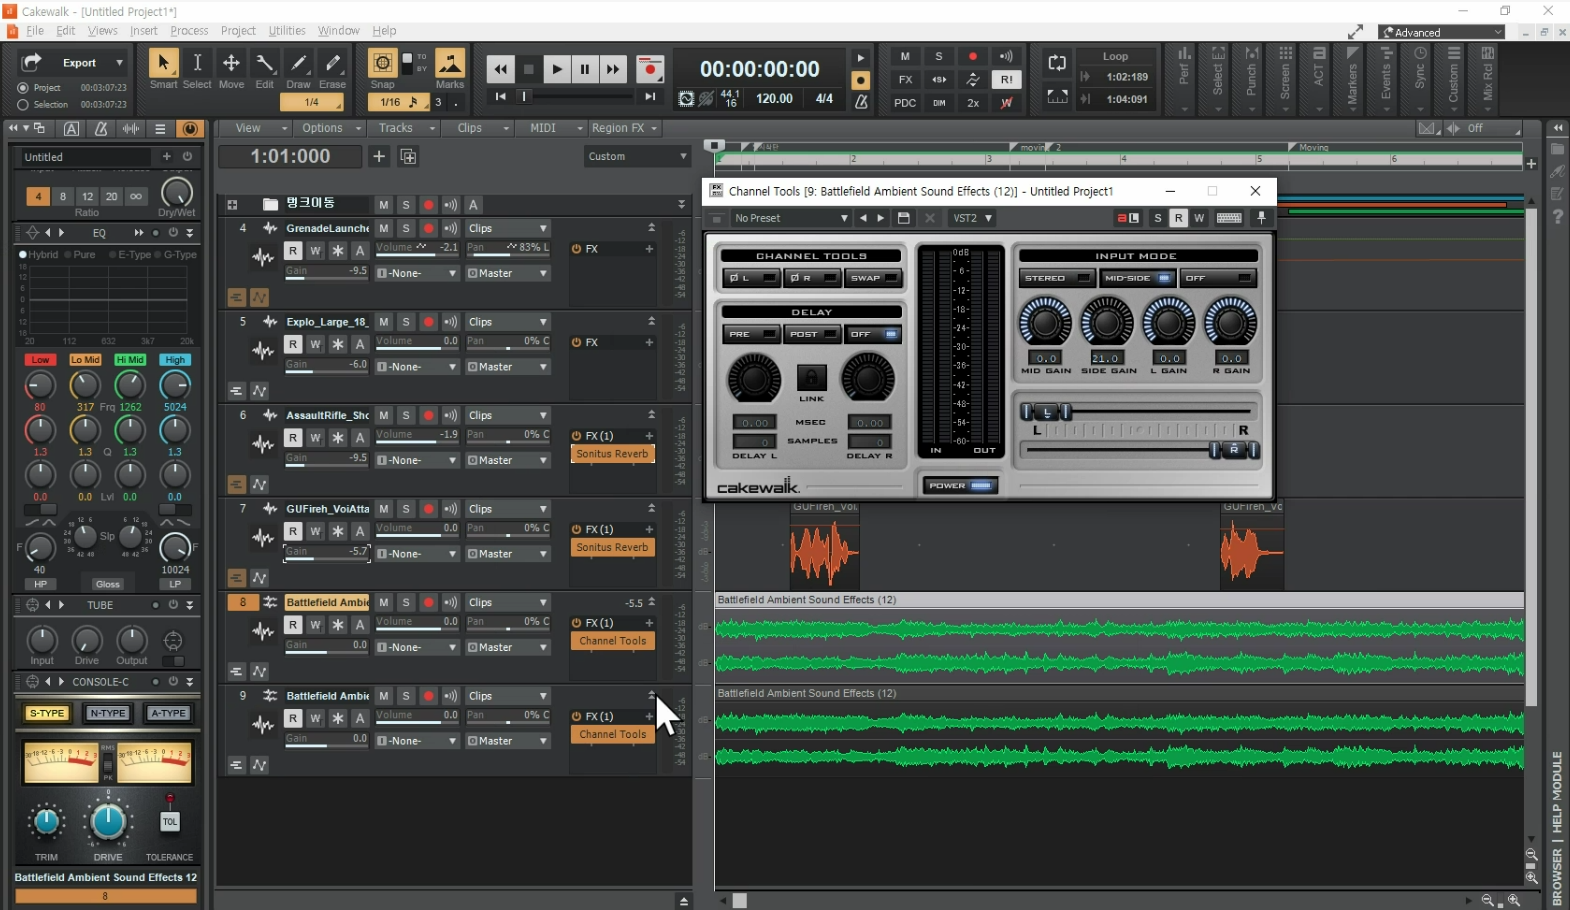Mute the GrenadeLauncher track
This screenshot has width=1570, height=910.
pos(384,228)
